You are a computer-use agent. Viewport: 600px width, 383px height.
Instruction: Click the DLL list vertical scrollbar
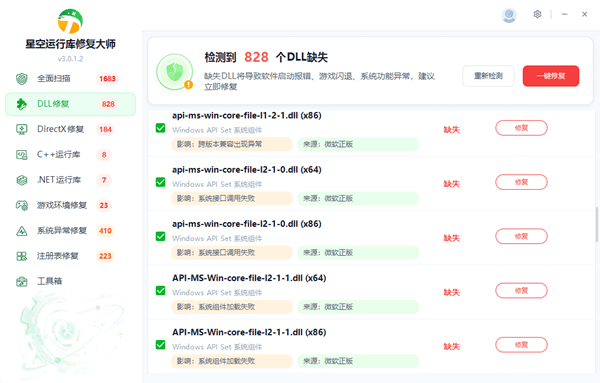[x=596, y=225]
